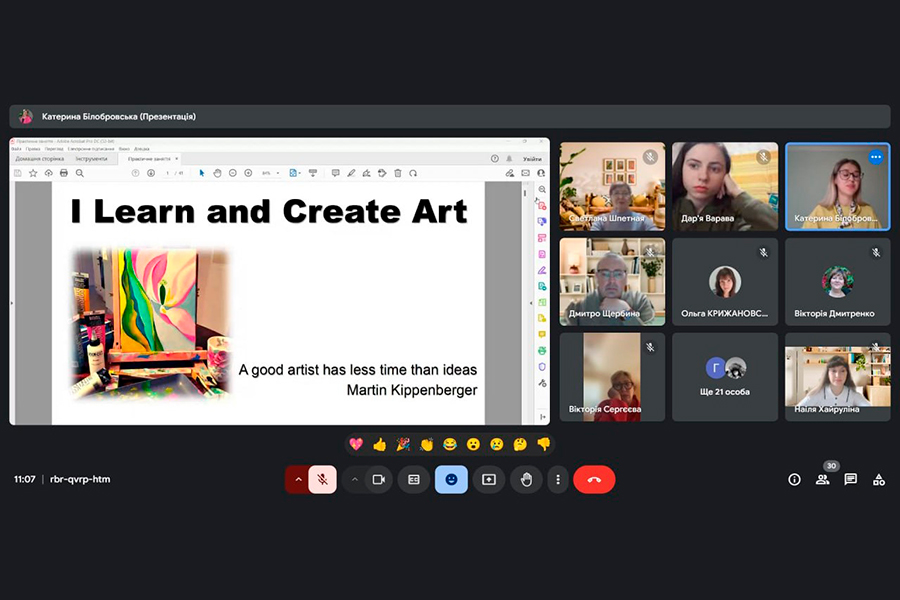900x600 pixels.
Task: Send the crying sad face reaction
Action: (496, 444)
